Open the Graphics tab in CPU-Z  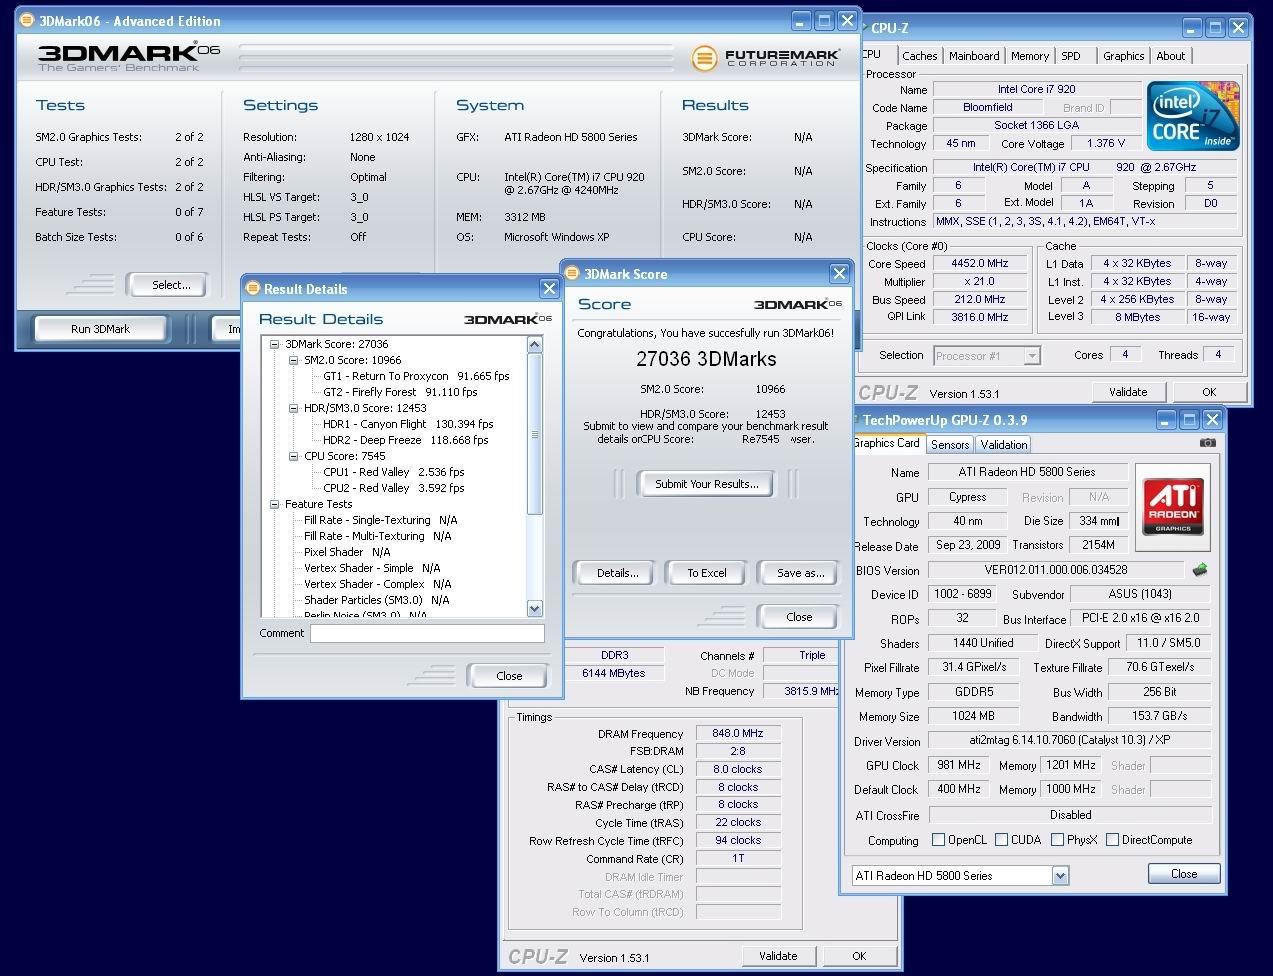[x=1124, y=56]
